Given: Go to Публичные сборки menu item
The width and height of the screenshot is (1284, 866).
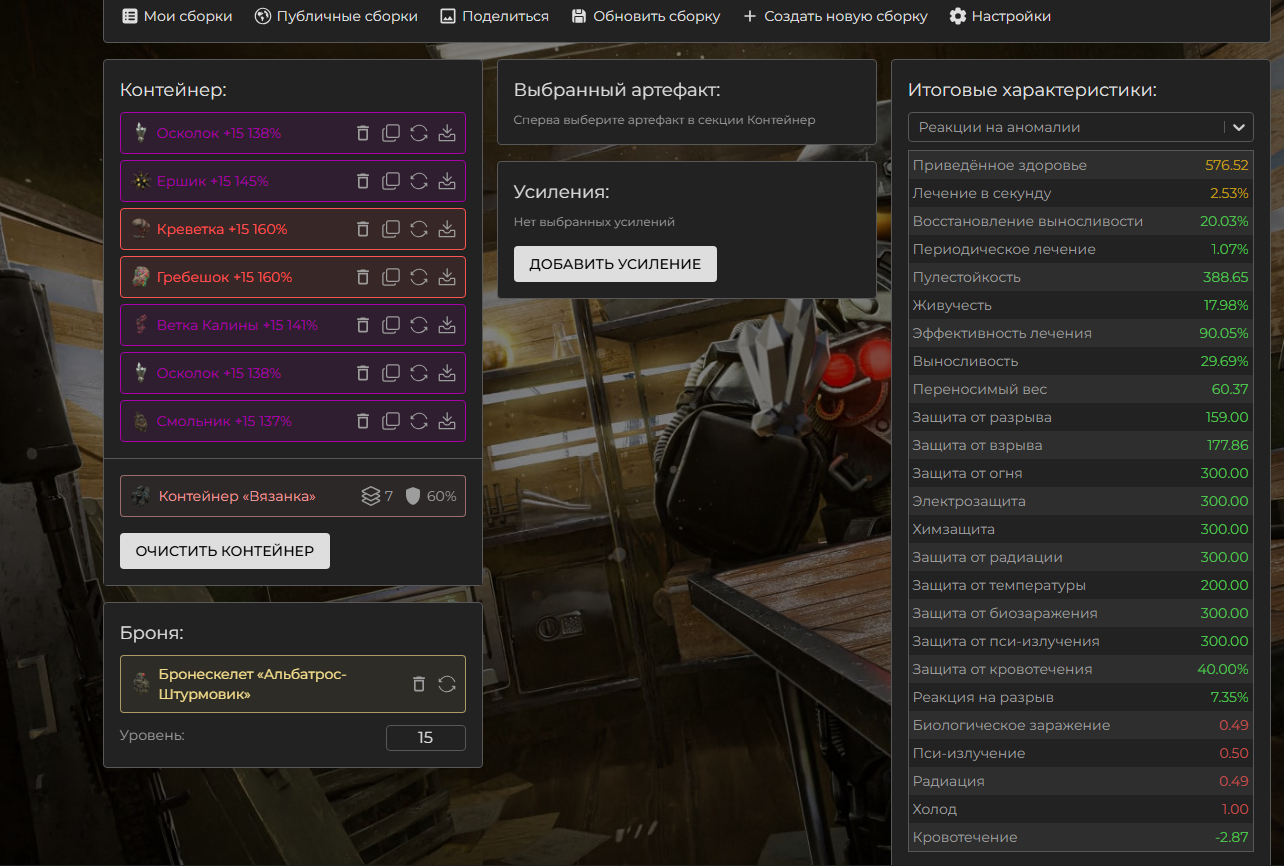Looking at the screenshot, I should tap(336, 16).
